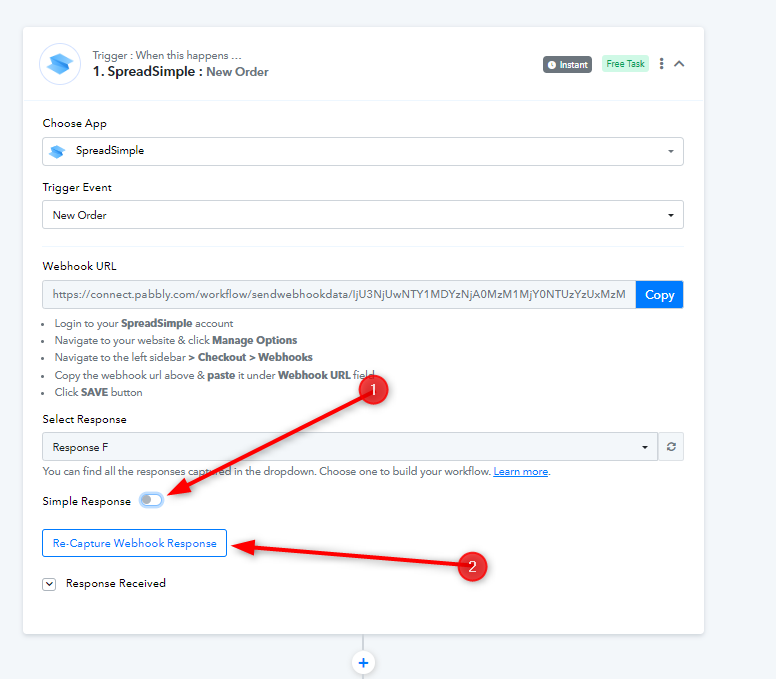Open the Choose App dropdown

pyautogui.click(x=363, y=151)
